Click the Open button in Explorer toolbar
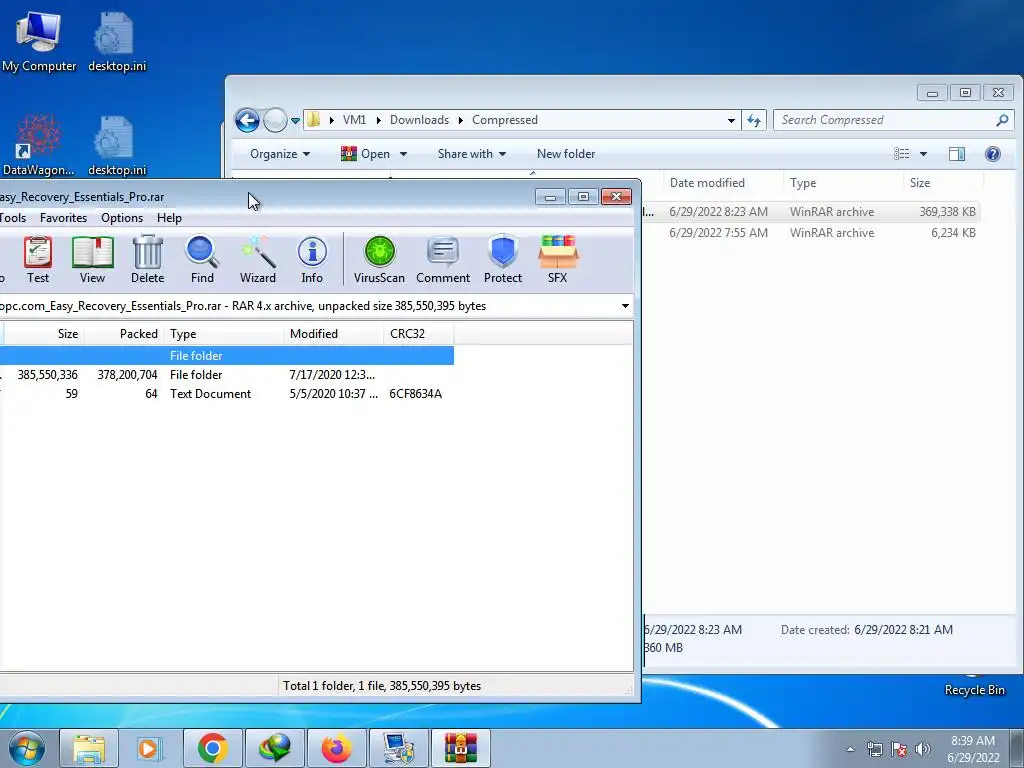The height and width of the screenshot is (768, 1024). [366, 154]
